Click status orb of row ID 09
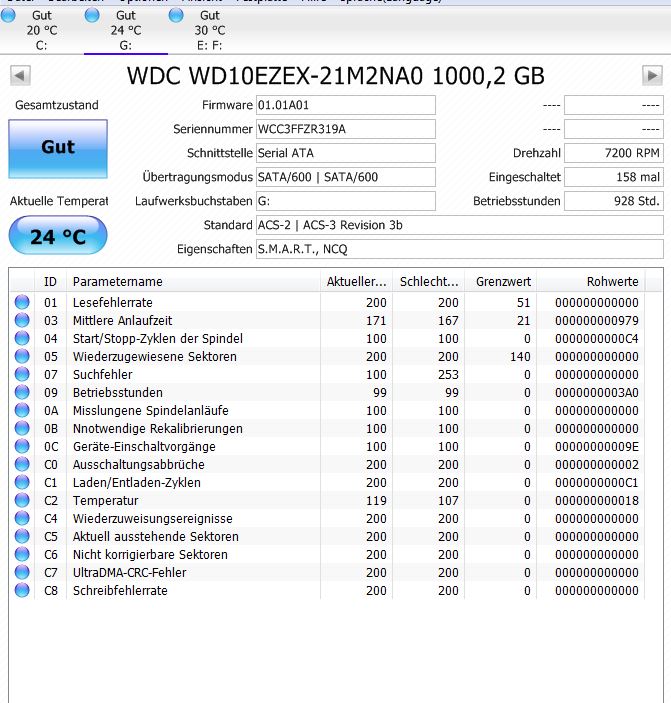This screenshot has height=703, width=671. coord(22,392)
